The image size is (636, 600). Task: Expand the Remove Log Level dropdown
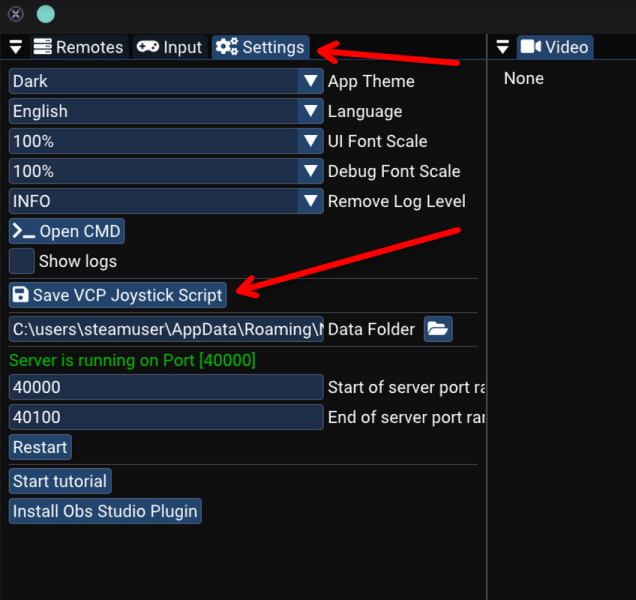click(x=165, y=201)
